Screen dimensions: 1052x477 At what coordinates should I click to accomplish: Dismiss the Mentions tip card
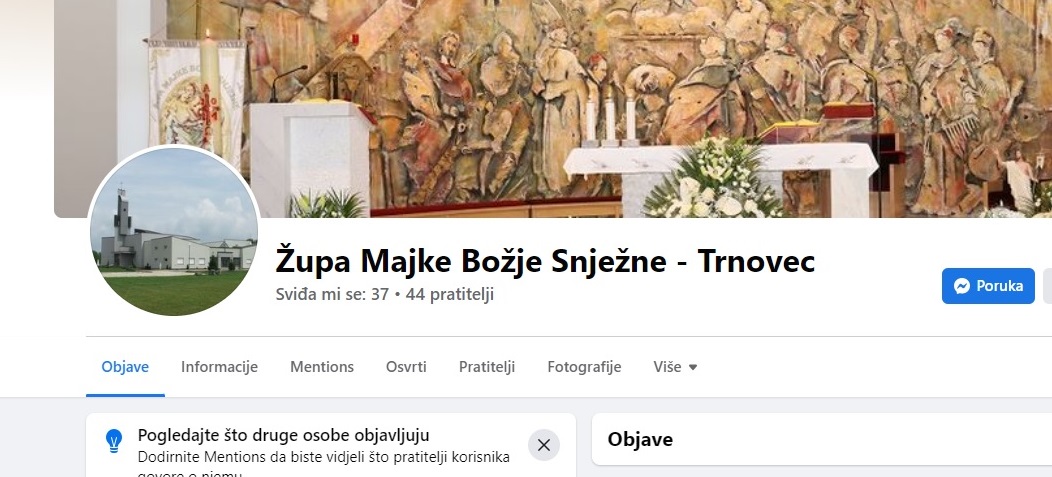(543, 445)
